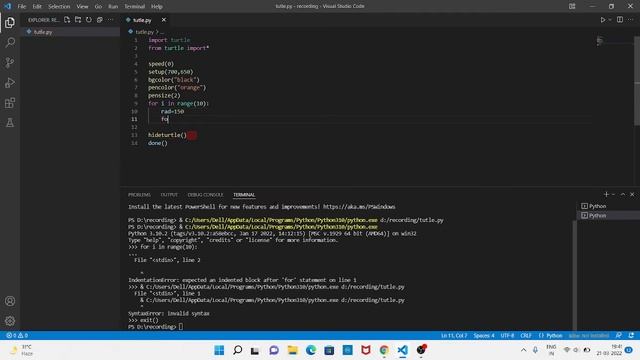This screenshot has width=640, height=360.
Task: Open the Selection menu
Action: point(59,7)
